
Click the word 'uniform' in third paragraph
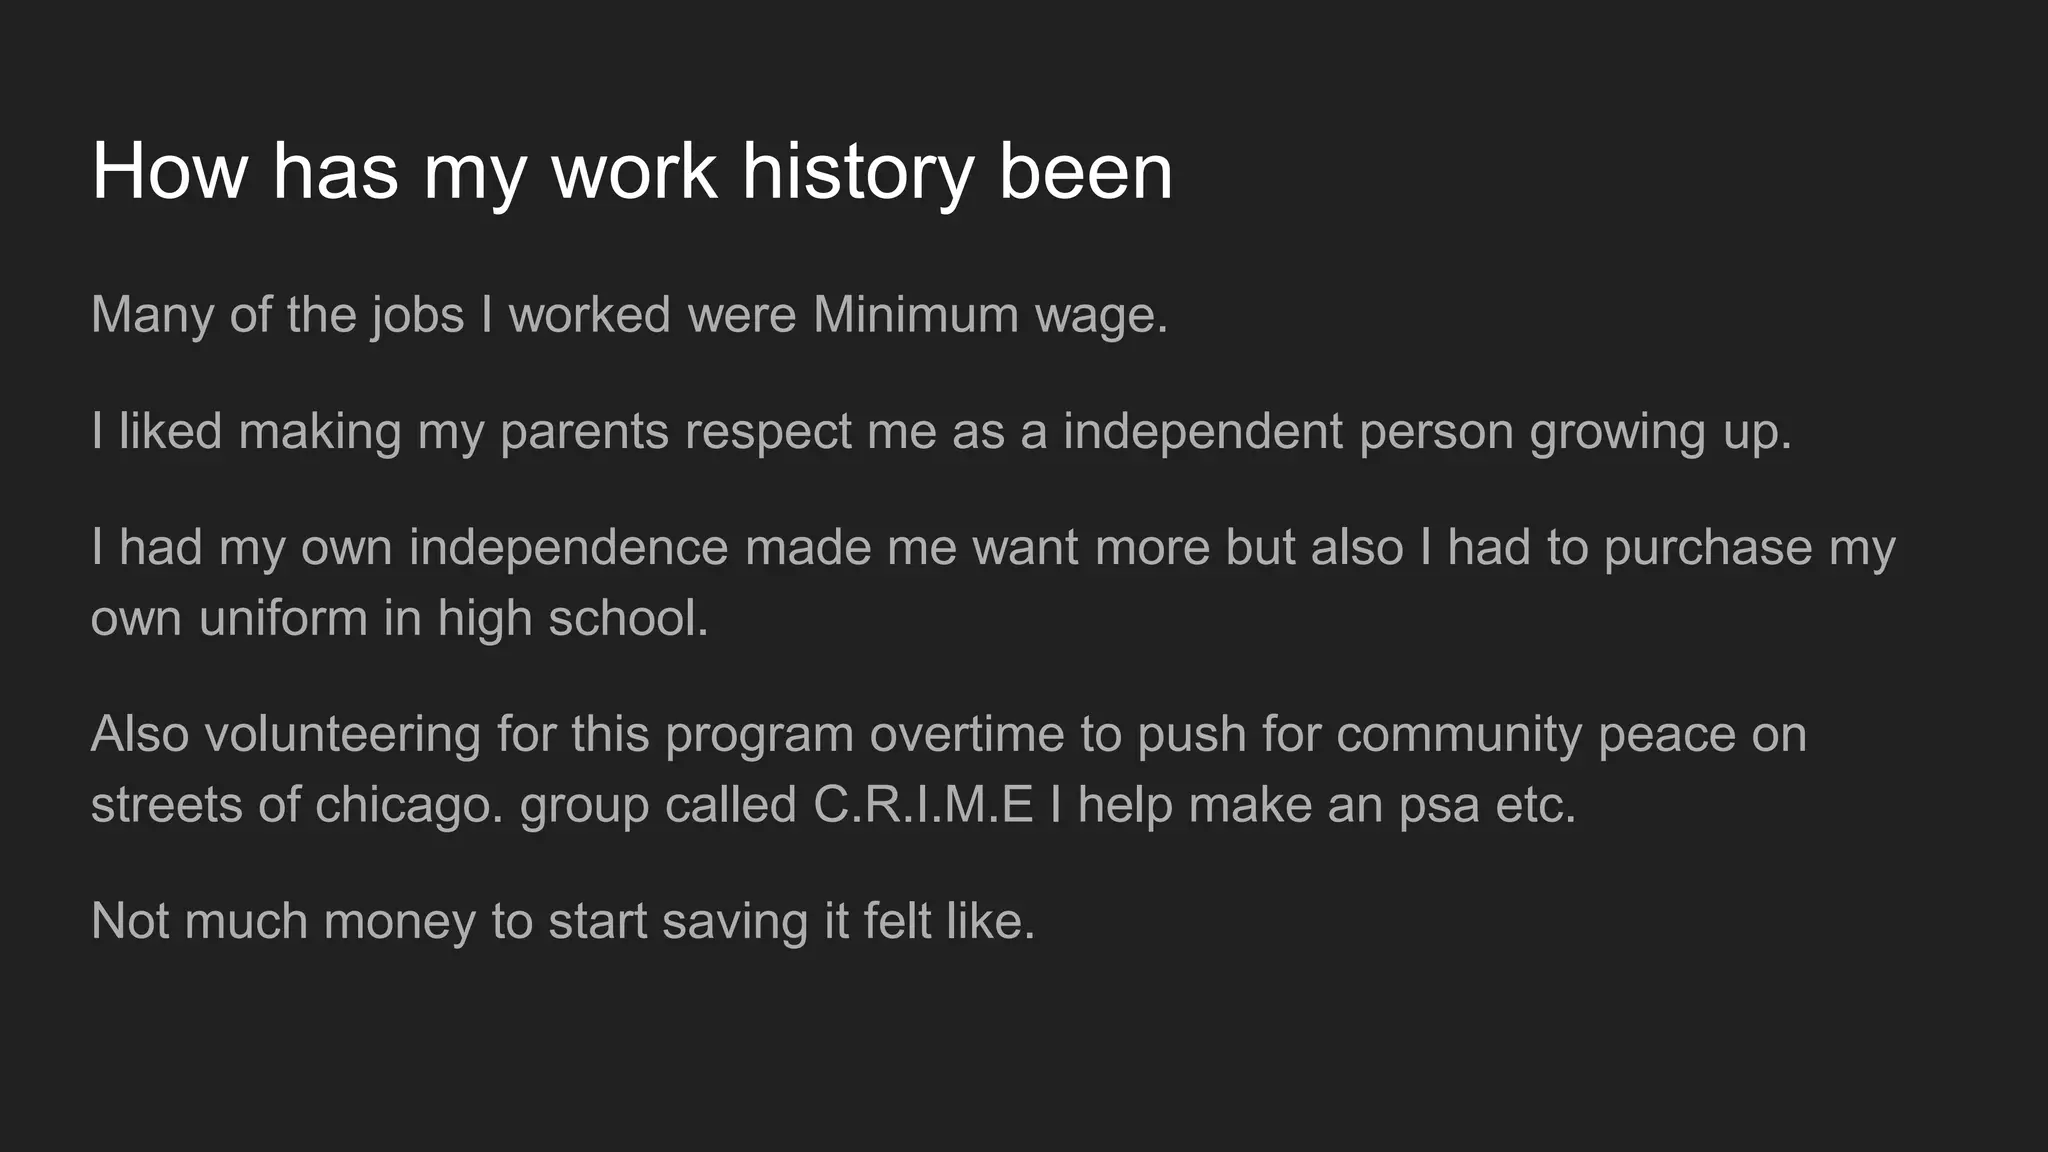tap(283, 618)
